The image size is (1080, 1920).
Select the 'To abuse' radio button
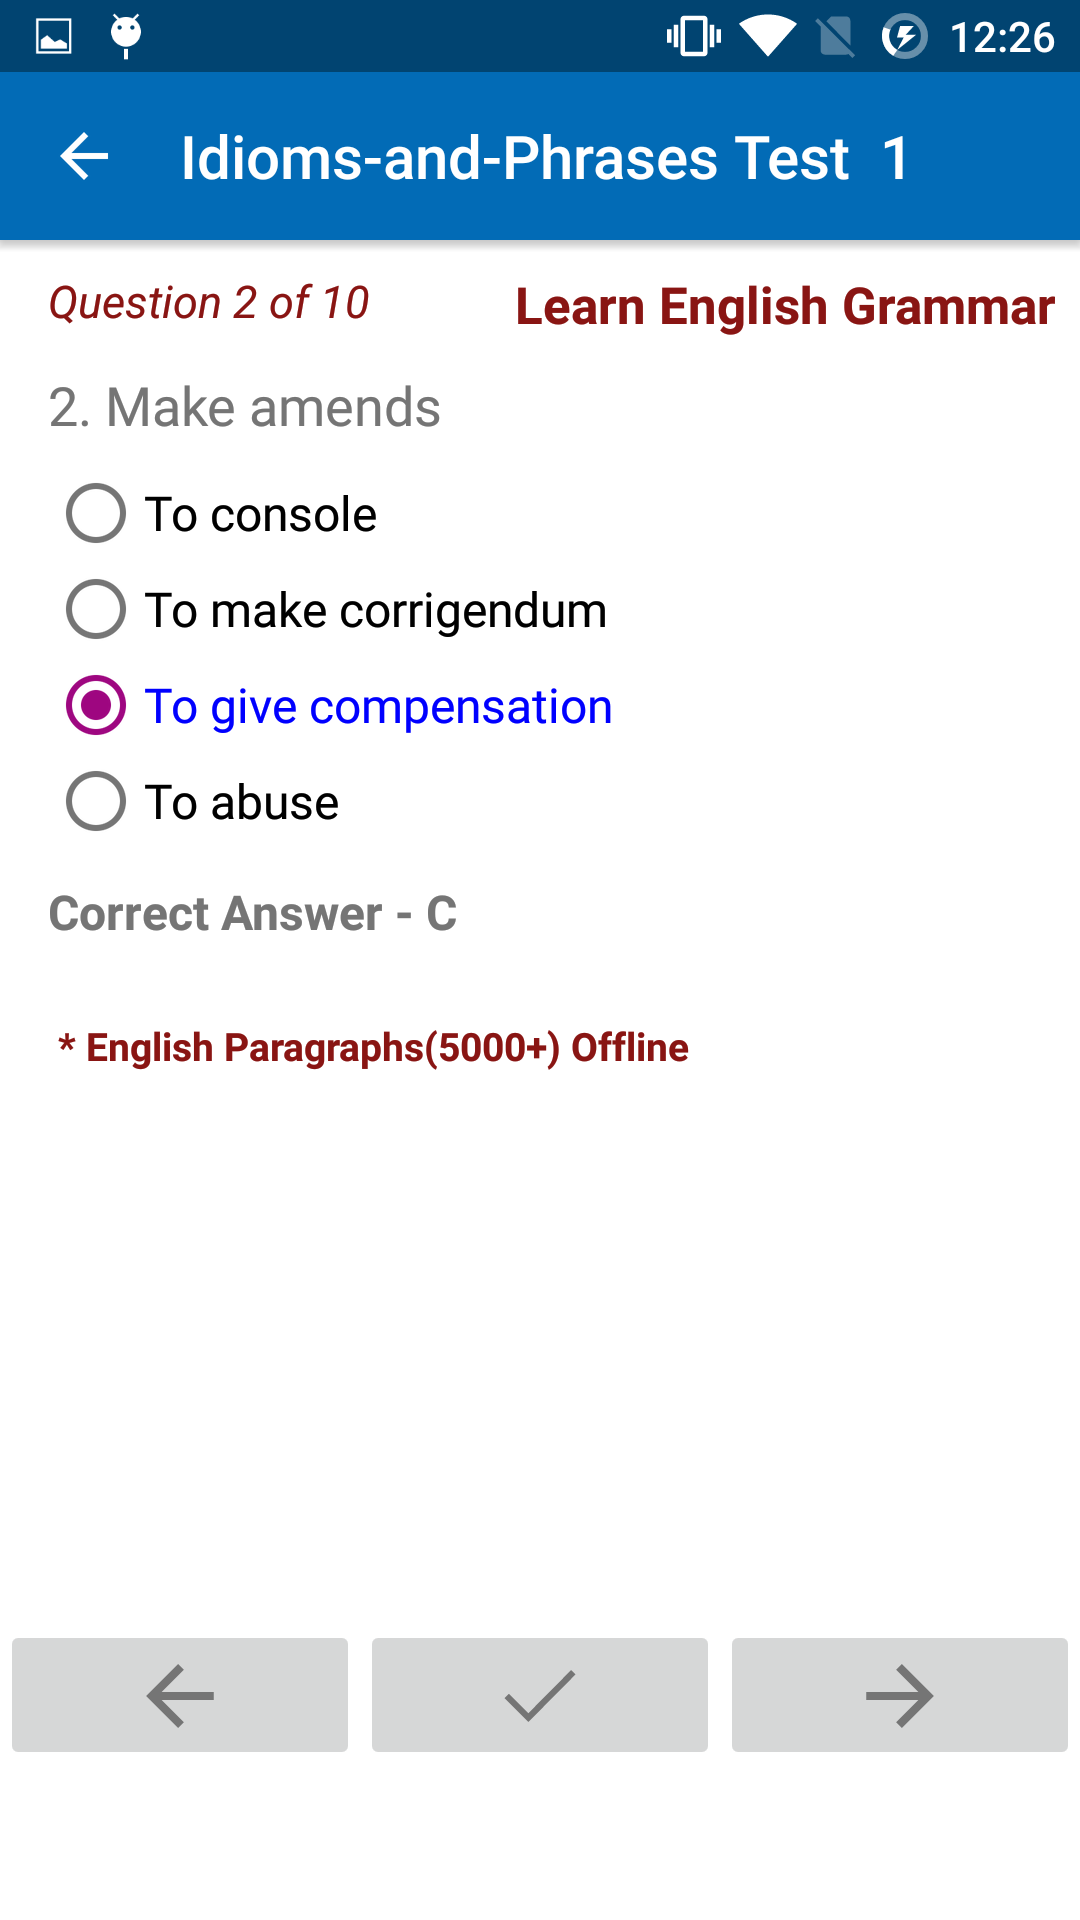tap(96, 802)
